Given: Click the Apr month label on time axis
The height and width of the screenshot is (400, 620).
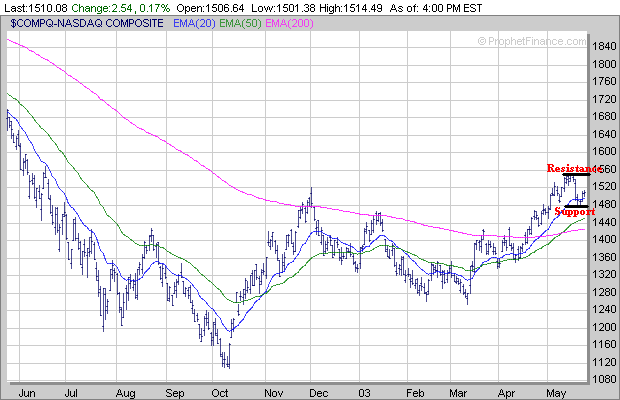Looking at the screenshot, I should (507, 393).
